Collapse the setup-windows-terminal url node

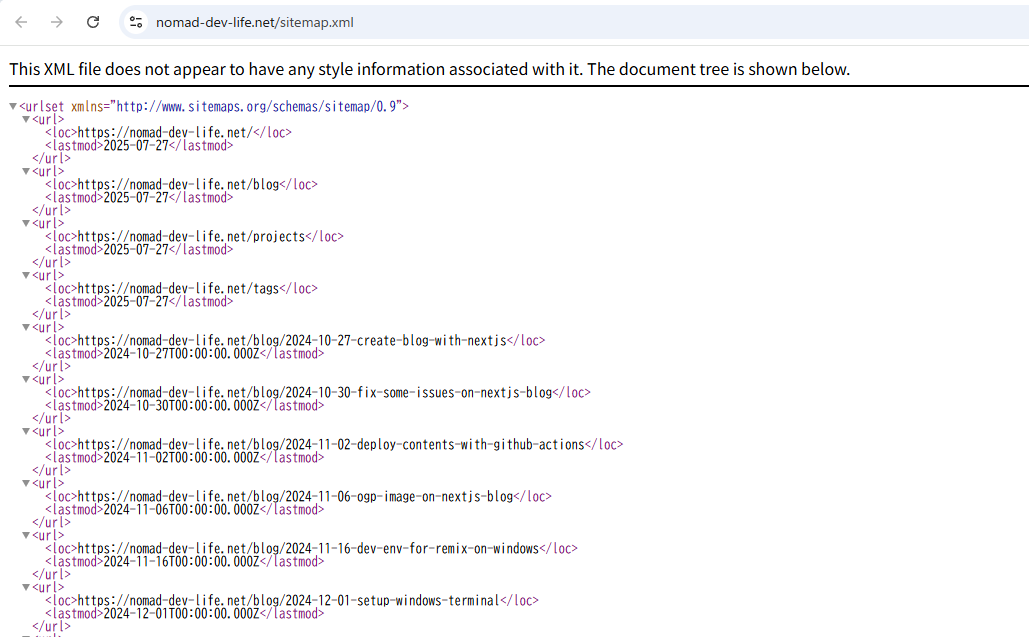pyautogui.click(x=26, y=587)
